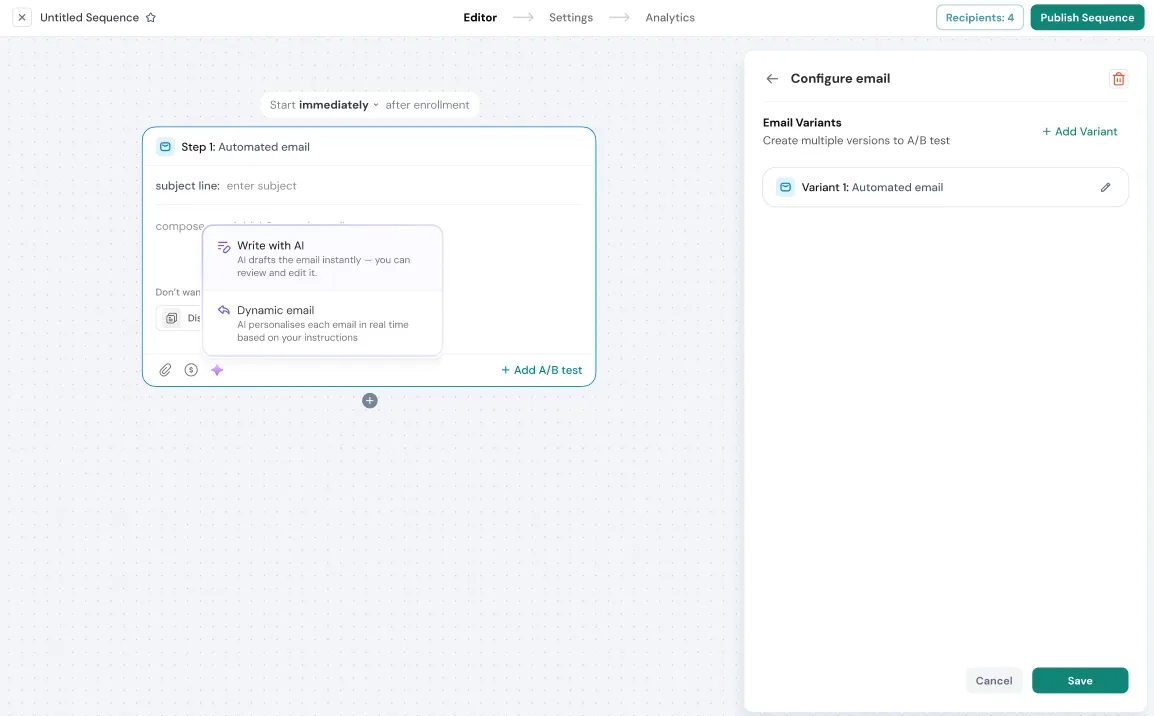This screenshot has width=1154, height=716.
Task: Attach a file with paperclip icon
Action: click(166, 369)
